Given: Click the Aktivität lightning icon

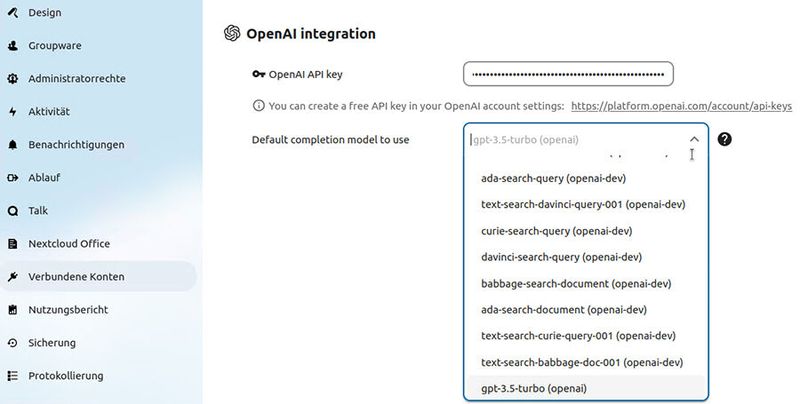Looking at the screenshot, I should click(x=12, y=112).
